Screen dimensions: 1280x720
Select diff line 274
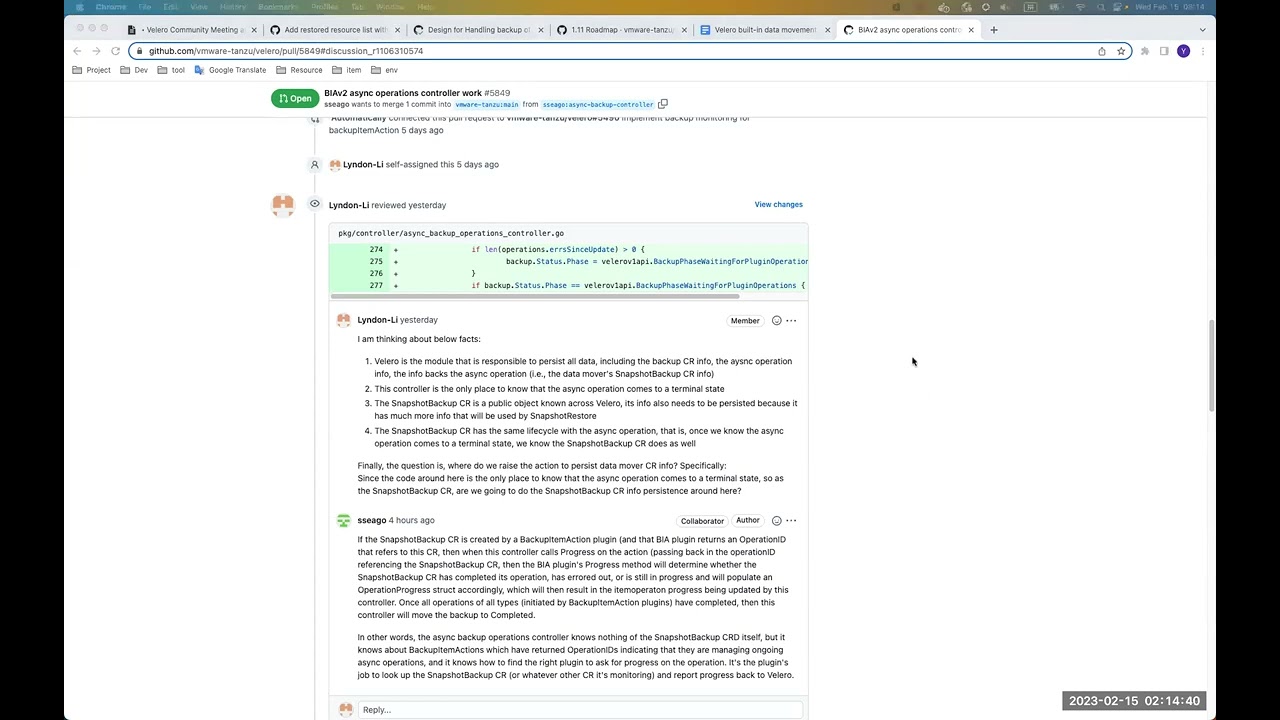376,249
